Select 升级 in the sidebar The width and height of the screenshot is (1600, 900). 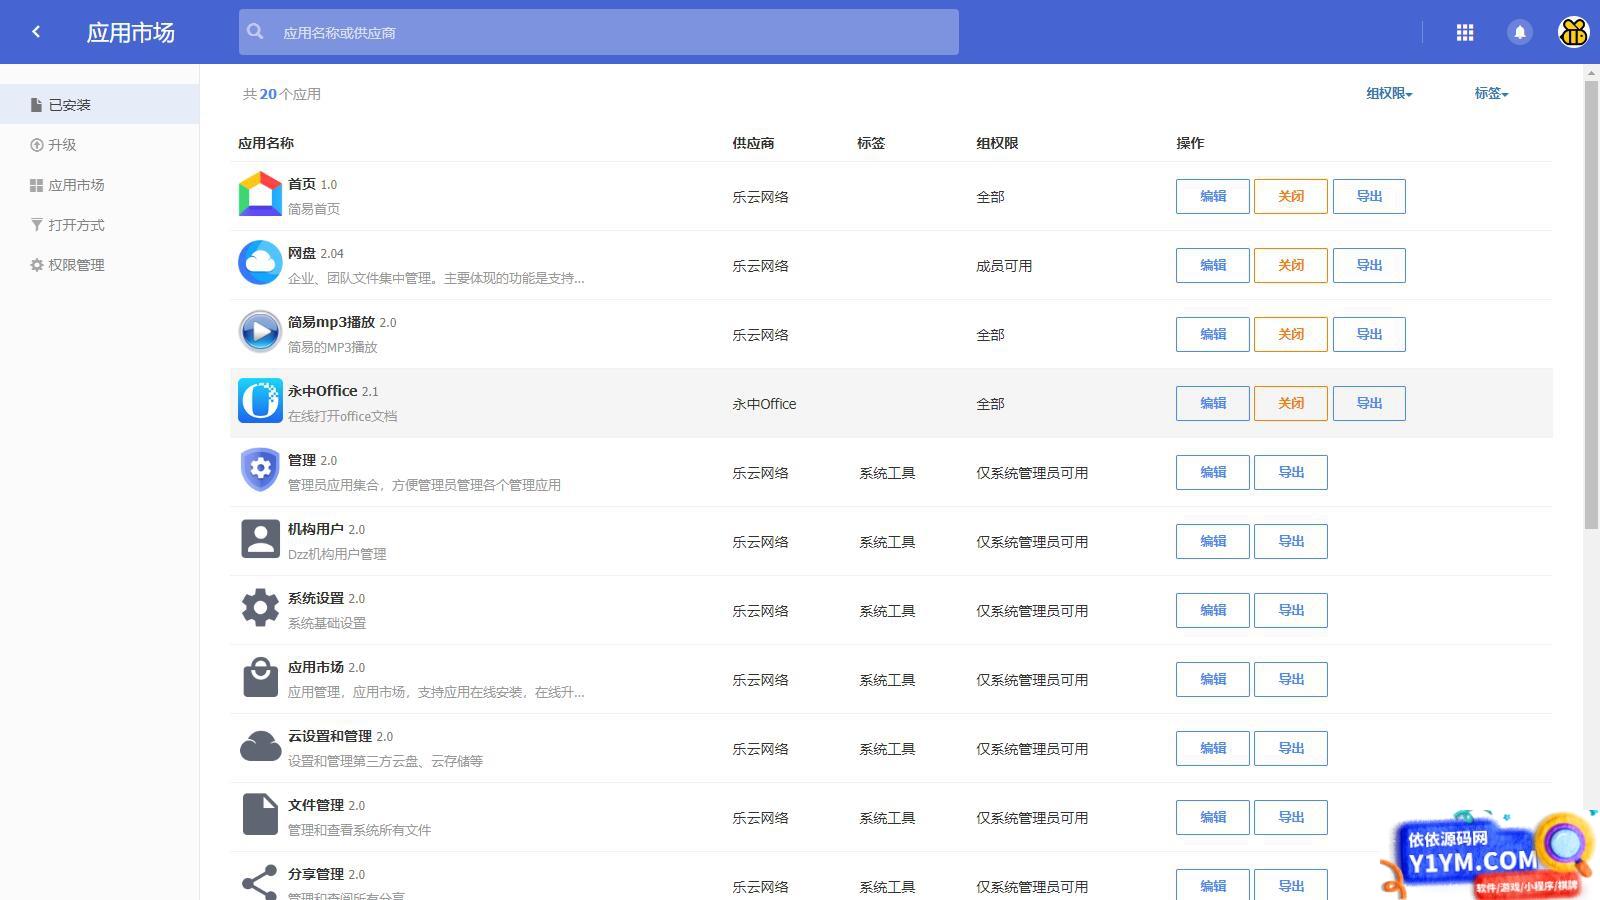click(100, 145)
